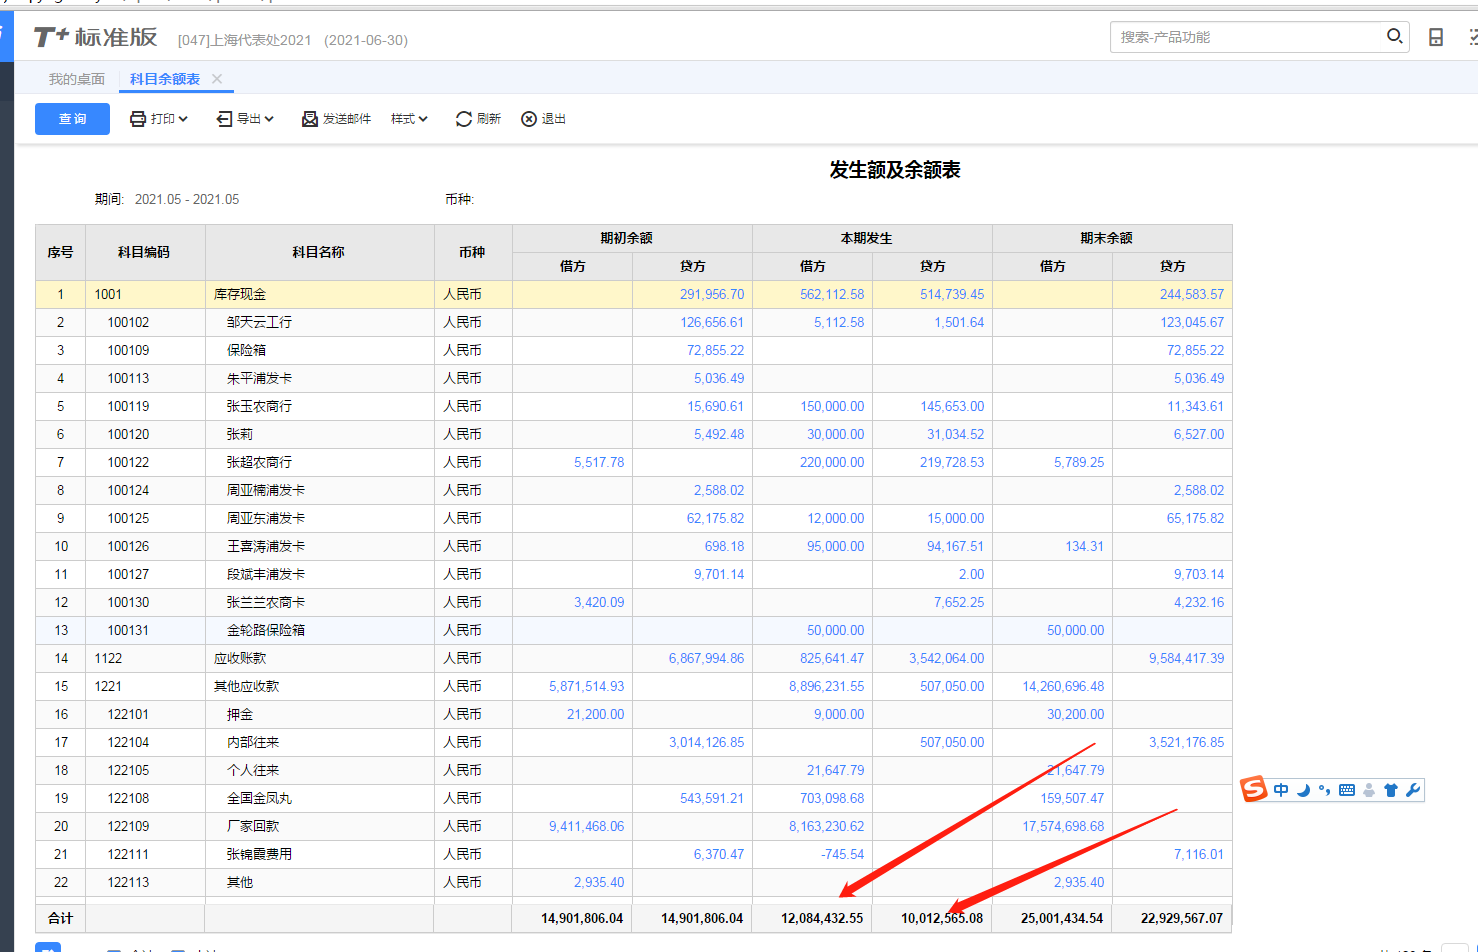Toggle Sogou punctuation mode icon
1478x952 pixels.
pyautogui.click(x=1324, y=790)
